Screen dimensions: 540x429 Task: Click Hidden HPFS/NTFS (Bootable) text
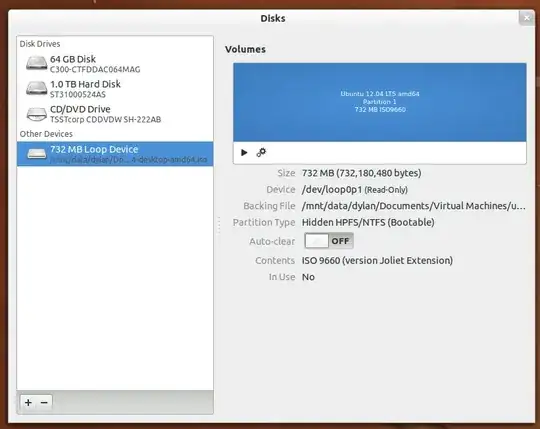pos(368,222)
